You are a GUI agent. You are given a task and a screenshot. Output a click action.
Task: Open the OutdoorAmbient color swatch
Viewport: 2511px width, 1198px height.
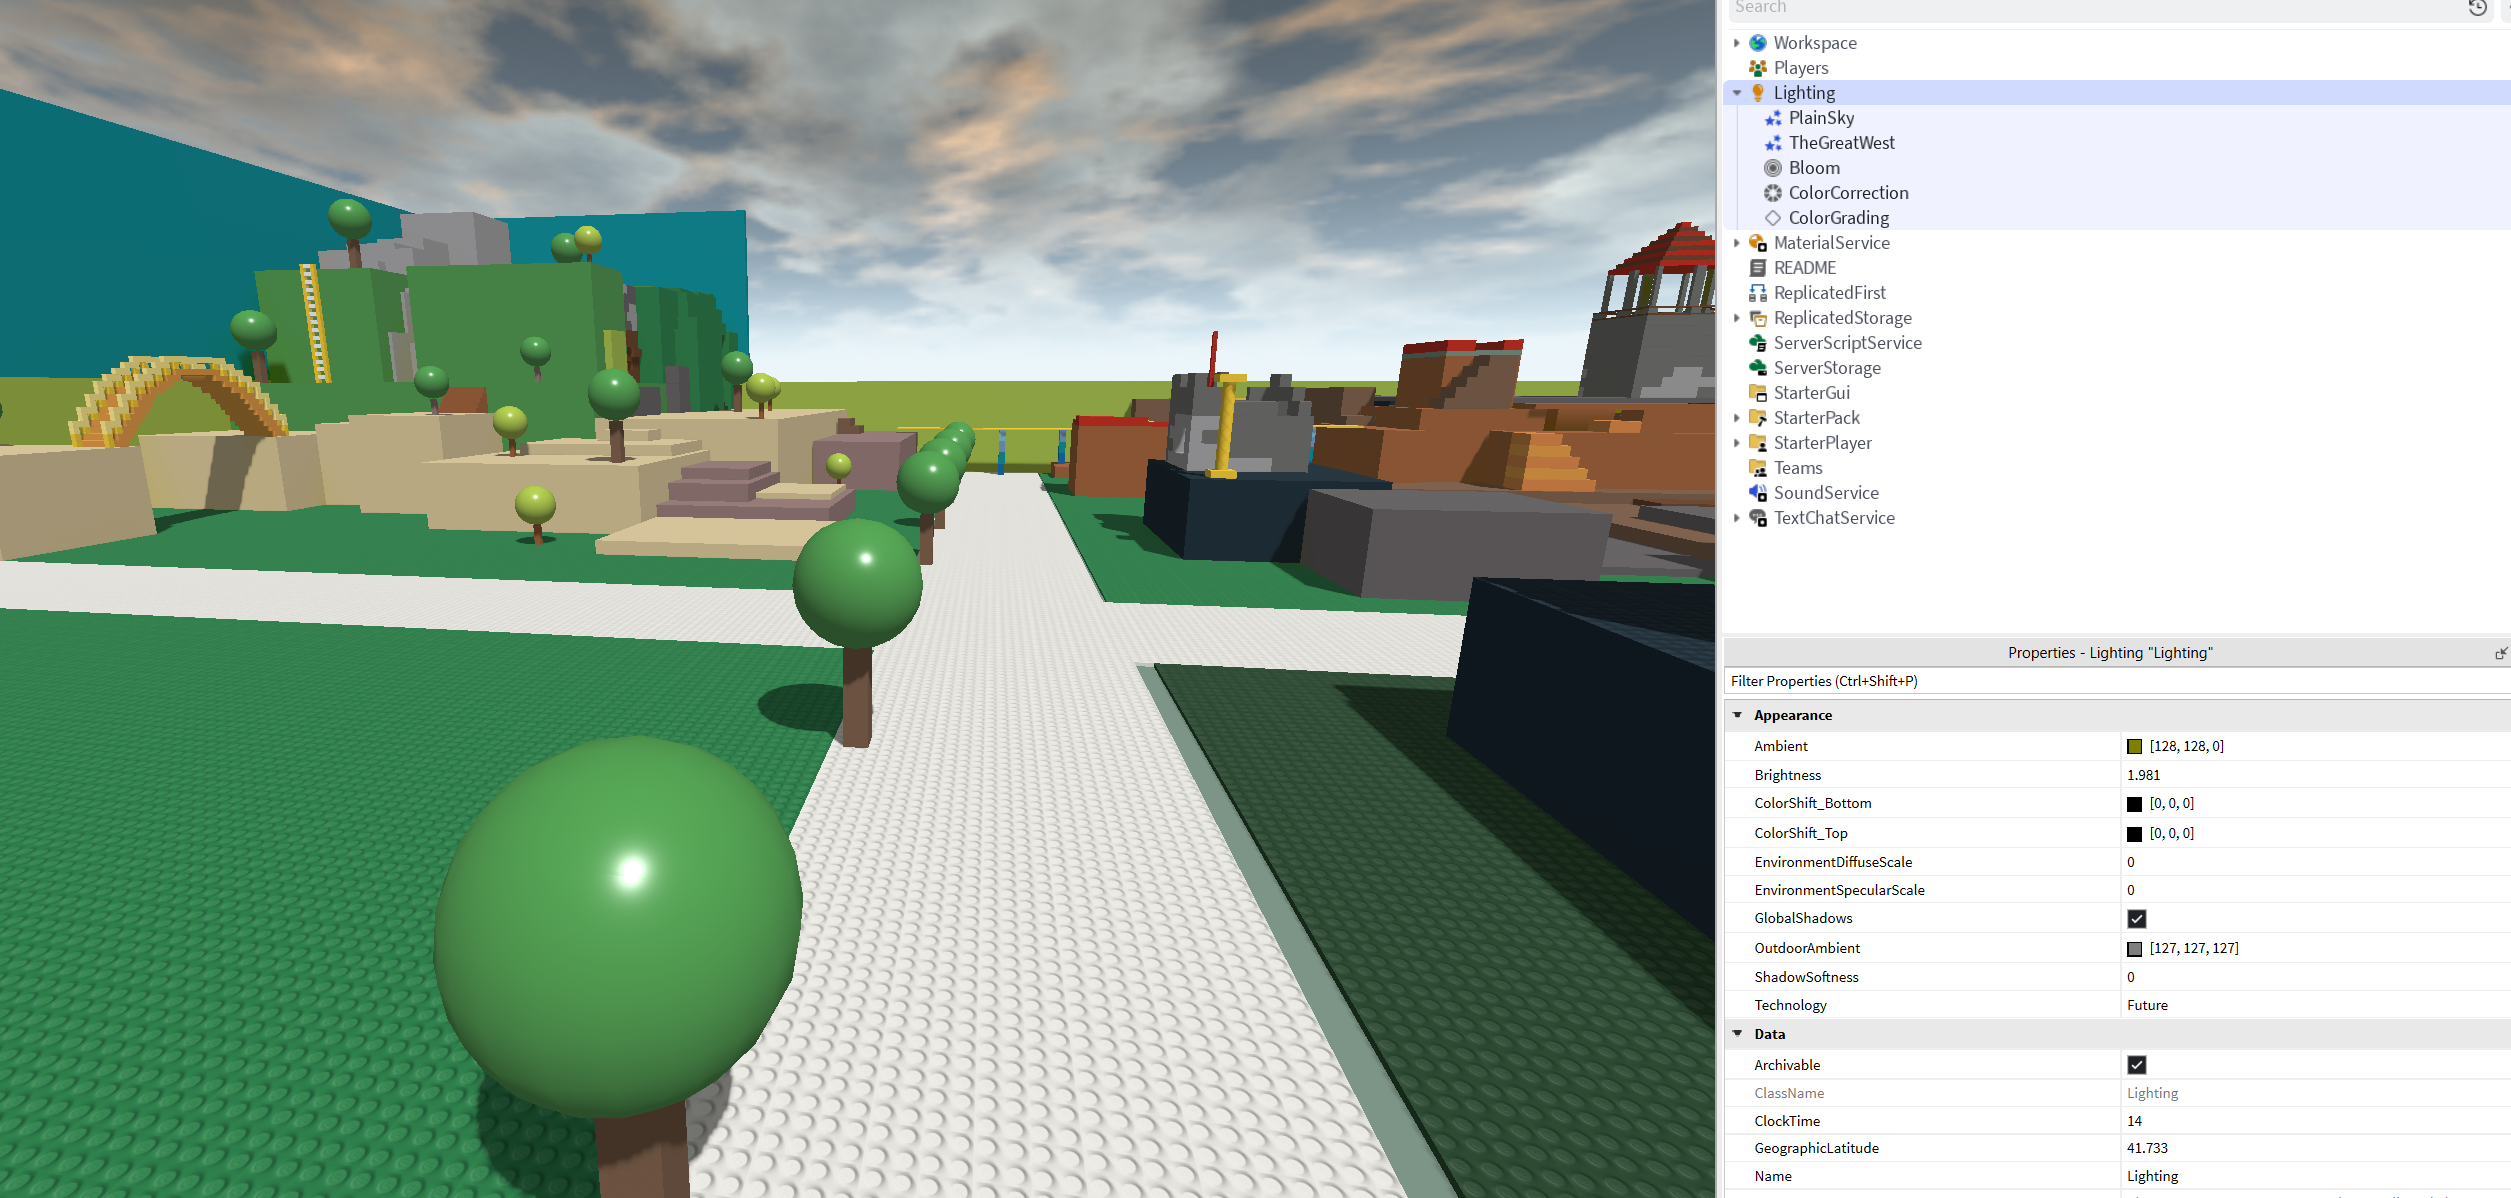tap(2134, 949)
